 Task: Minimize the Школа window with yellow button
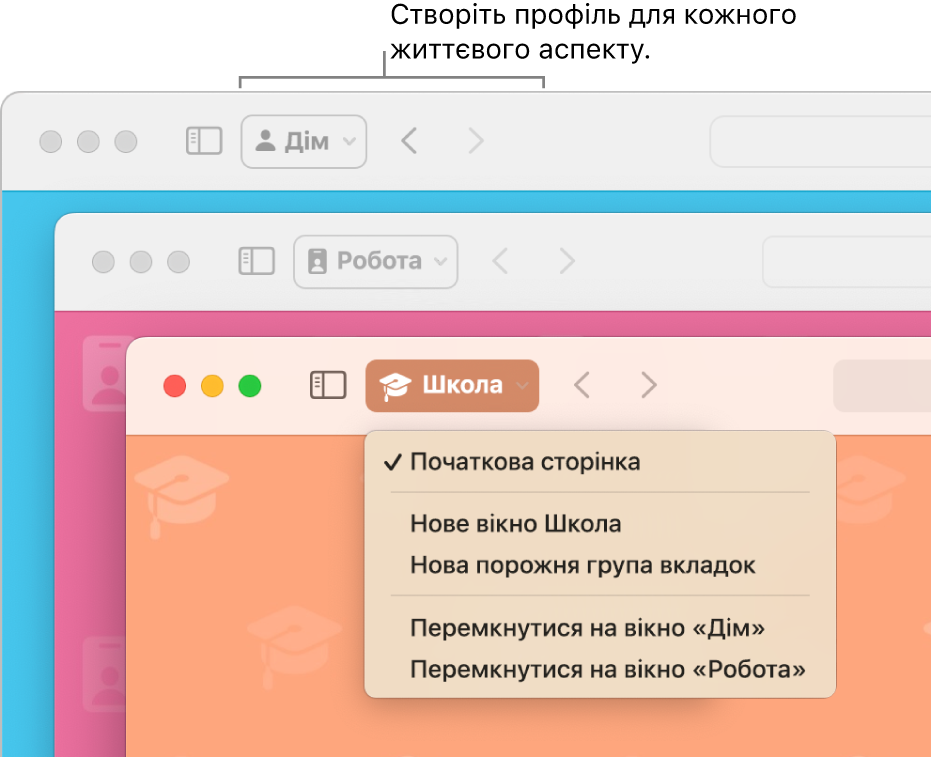coord(212,386)
